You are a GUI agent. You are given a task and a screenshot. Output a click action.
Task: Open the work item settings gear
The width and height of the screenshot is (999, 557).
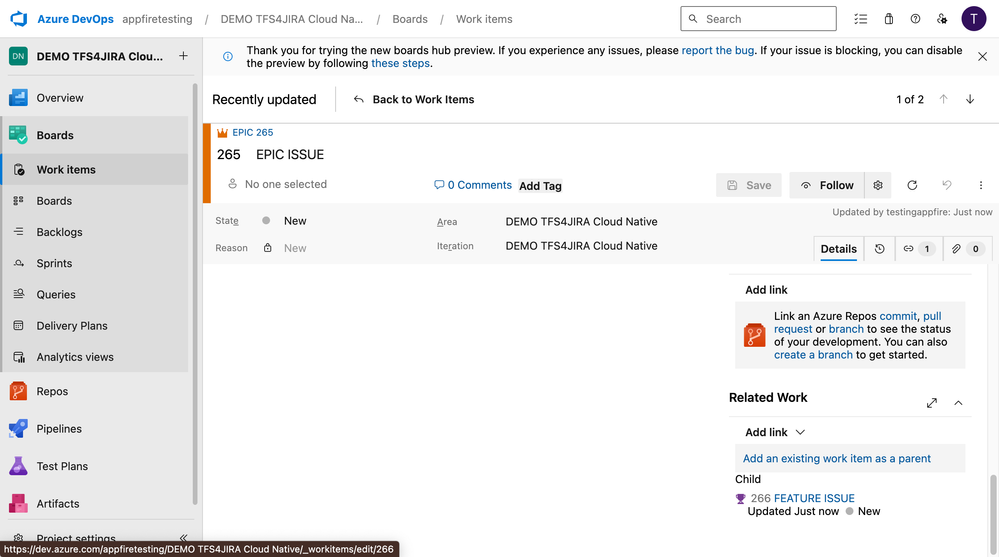point(878,185)
